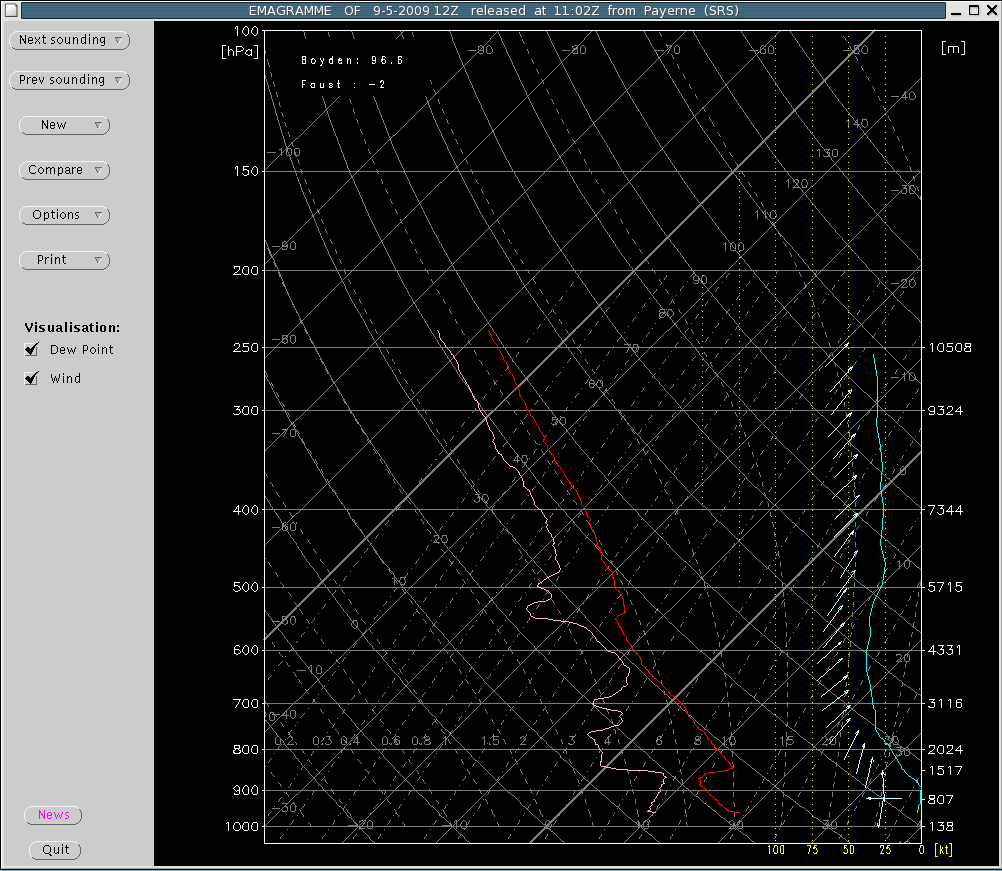The height and width of the screenshot is (871, 1002).
Task: Click the 5715 altitude label
Action: (x=945, y=587)
